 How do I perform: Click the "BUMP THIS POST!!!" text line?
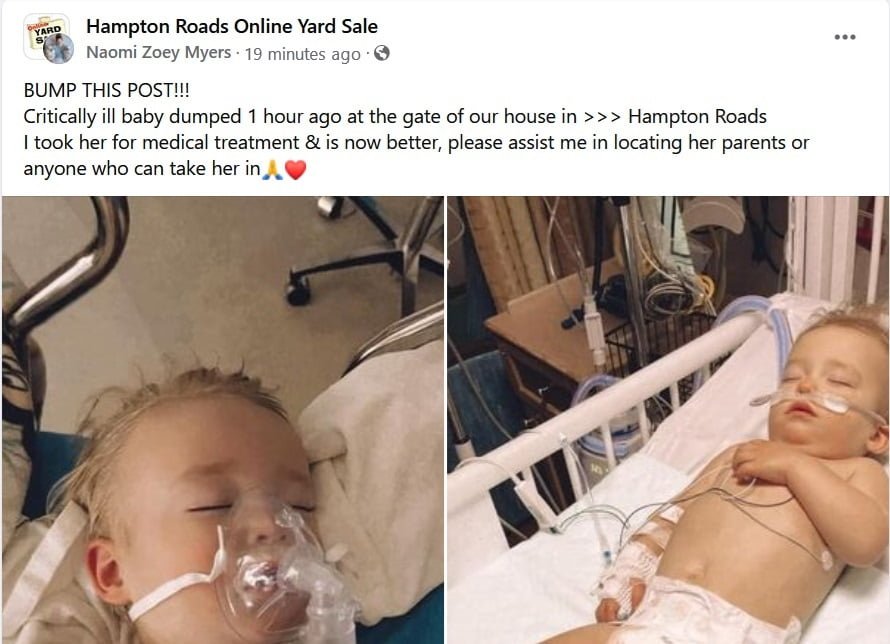pyautogui.click(x=107, y=90)
